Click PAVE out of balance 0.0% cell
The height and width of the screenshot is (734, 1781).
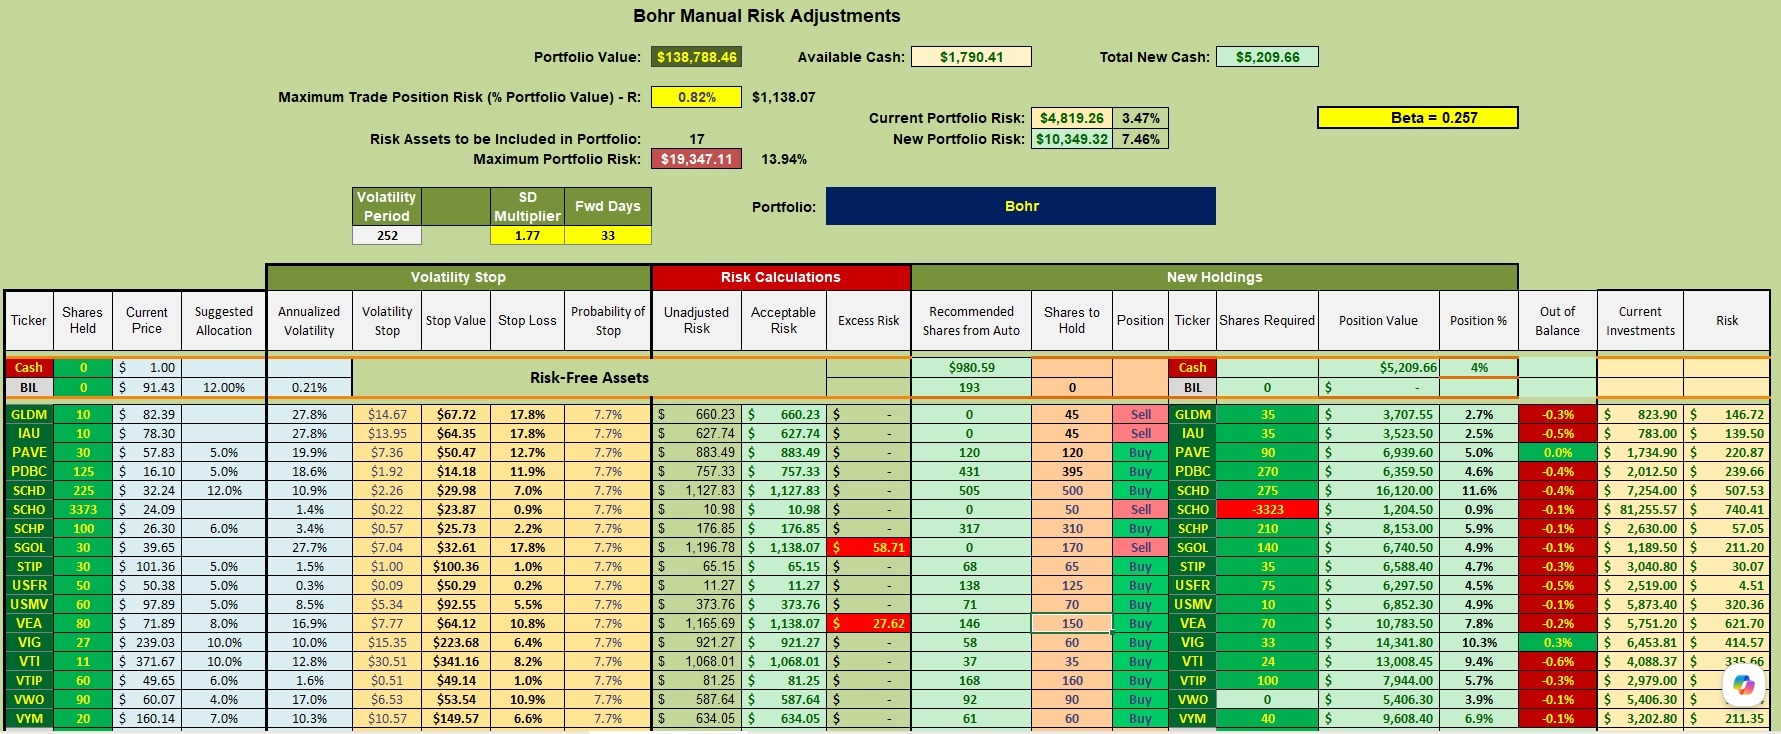[x=1557, y=453]
